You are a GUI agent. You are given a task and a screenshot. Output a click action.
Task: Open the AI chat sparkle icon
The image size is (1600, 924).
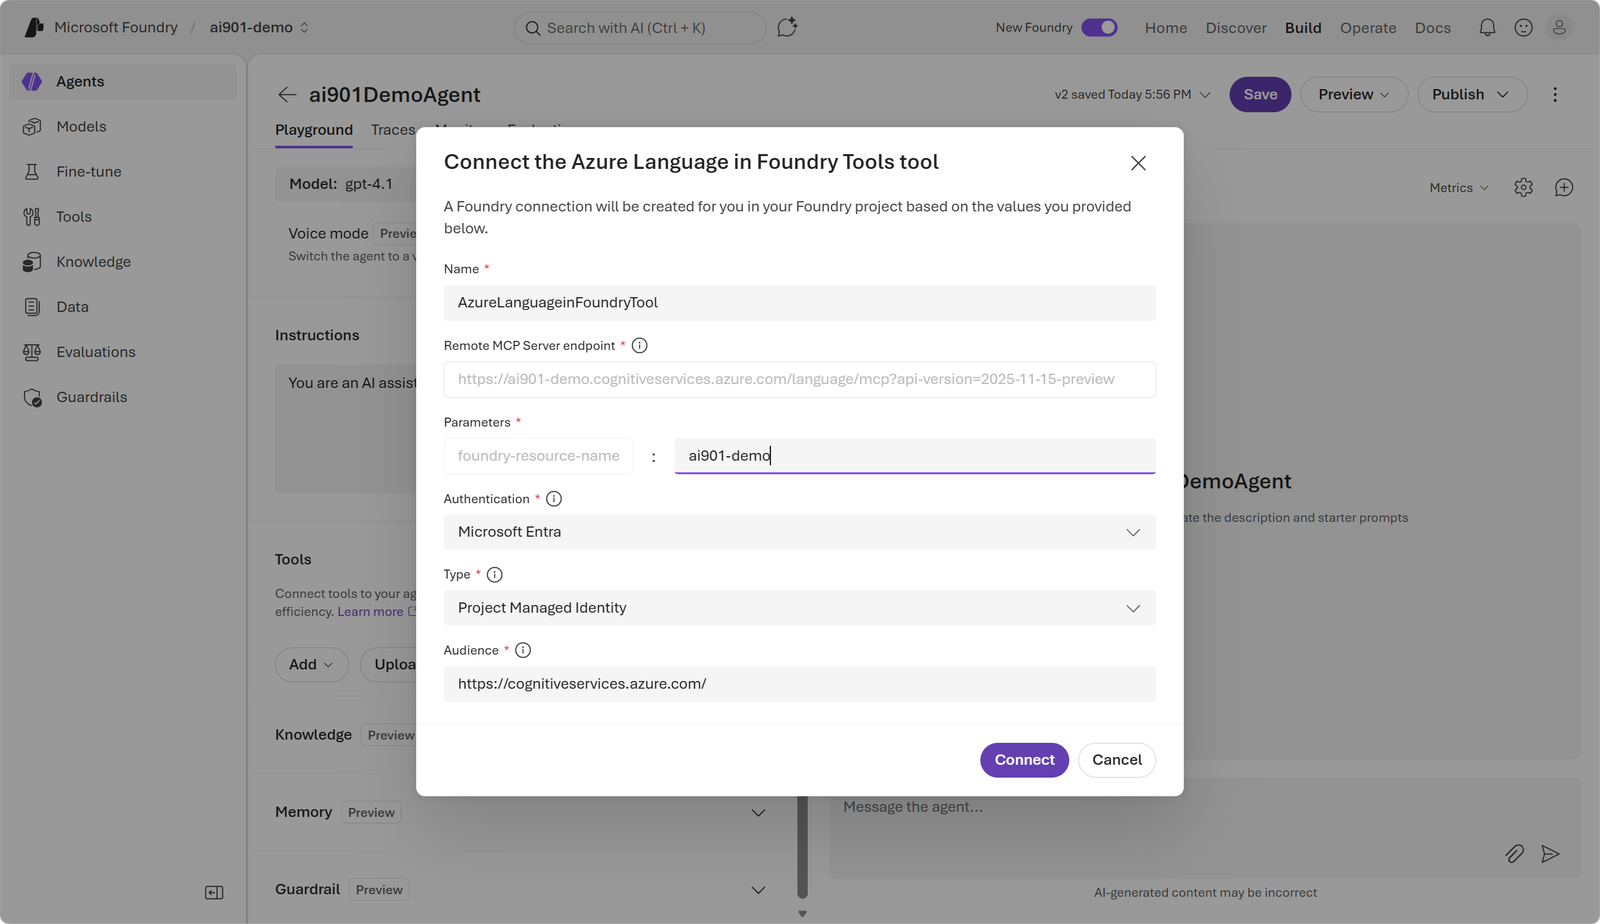click(x=787, y=27)
